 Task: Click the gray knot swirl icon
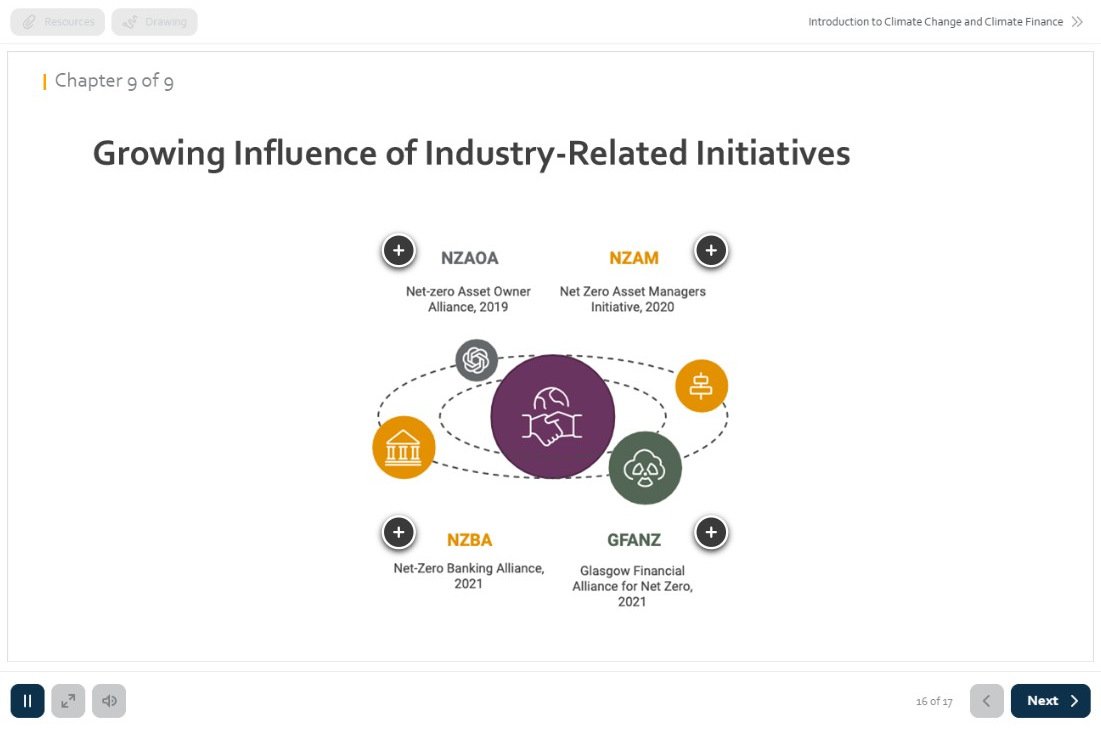click(476, 360)
